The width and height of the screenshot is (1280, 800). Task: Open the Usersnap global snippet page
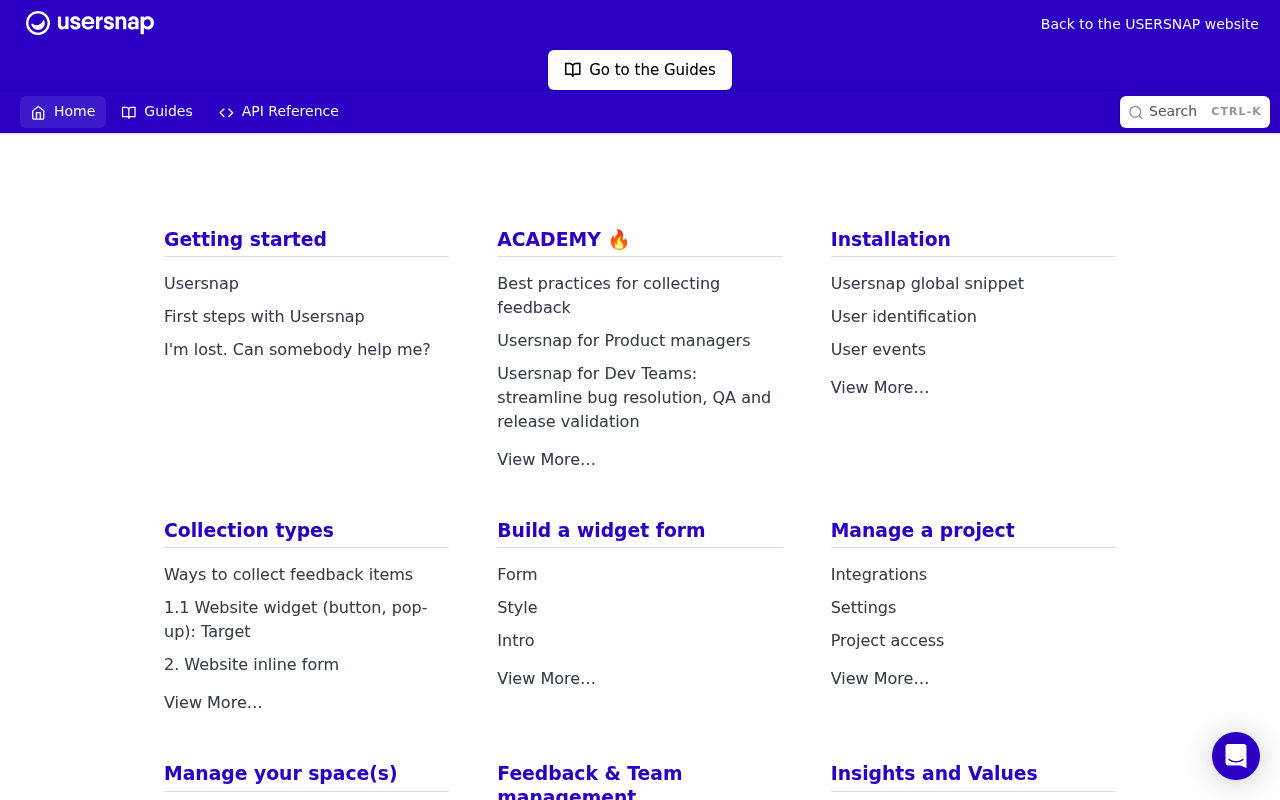click(927, 283)
